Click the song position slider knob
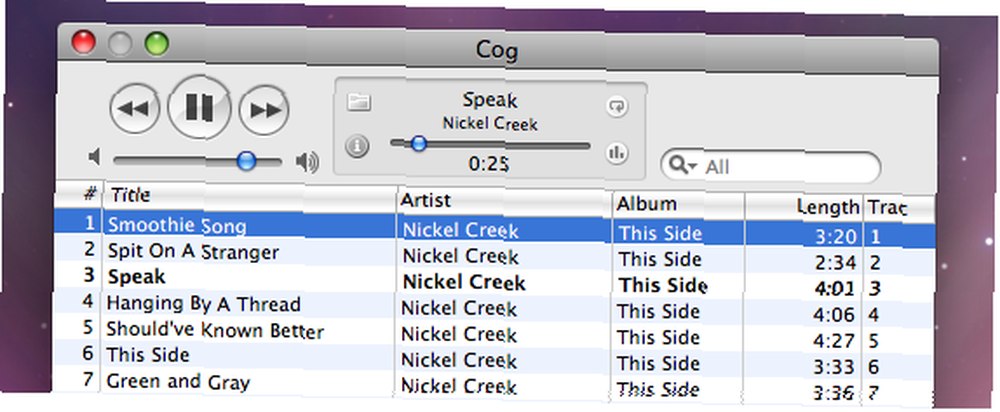This screenshot has width=1000, height=412. pyautogui.click(x=418, y=143)
